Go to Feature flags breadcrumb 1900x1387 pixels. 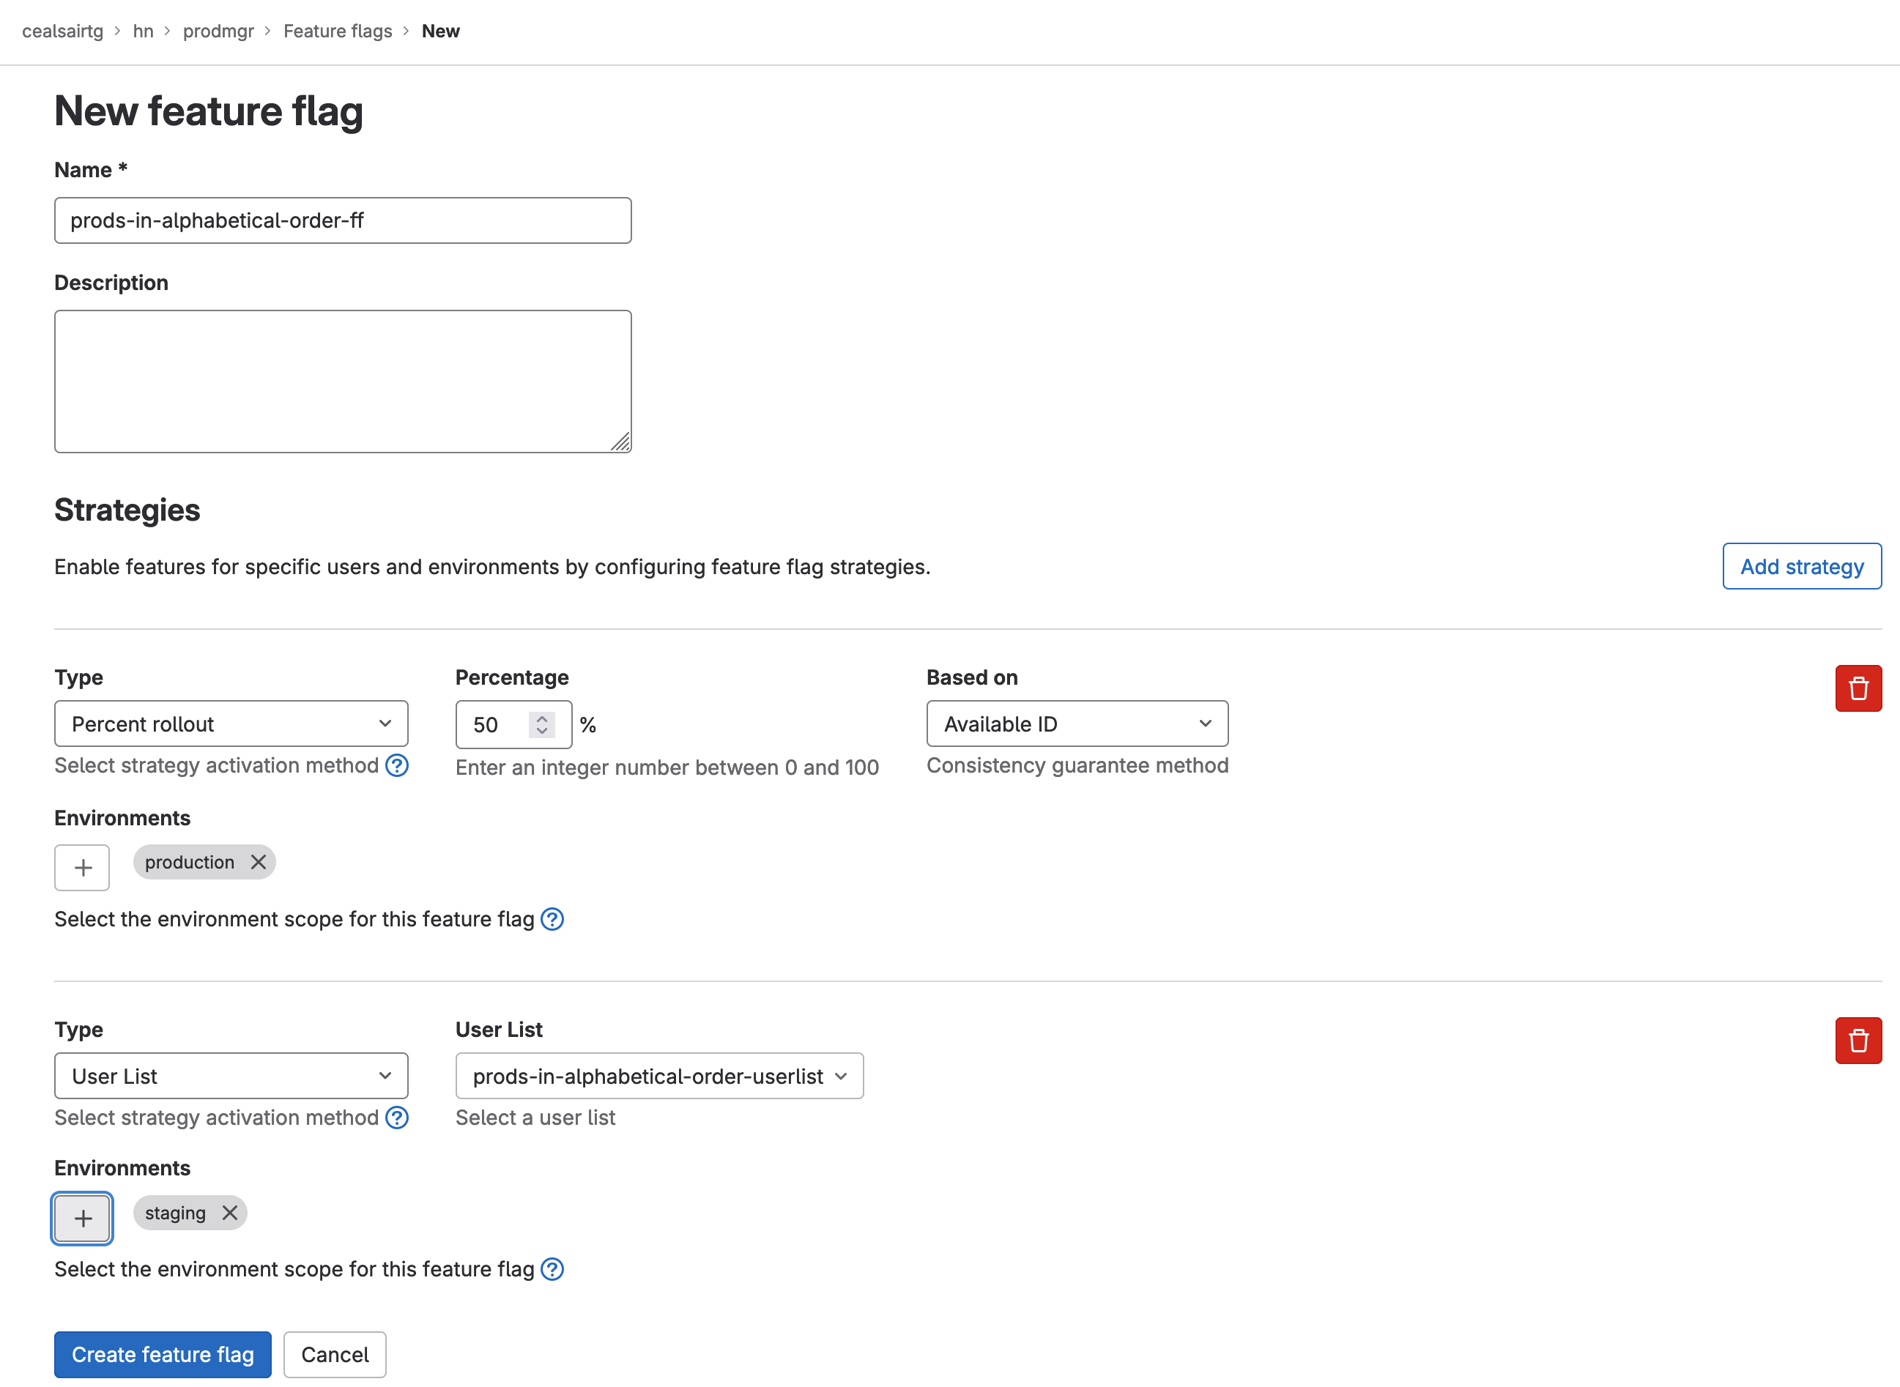(x=337, y=31)
